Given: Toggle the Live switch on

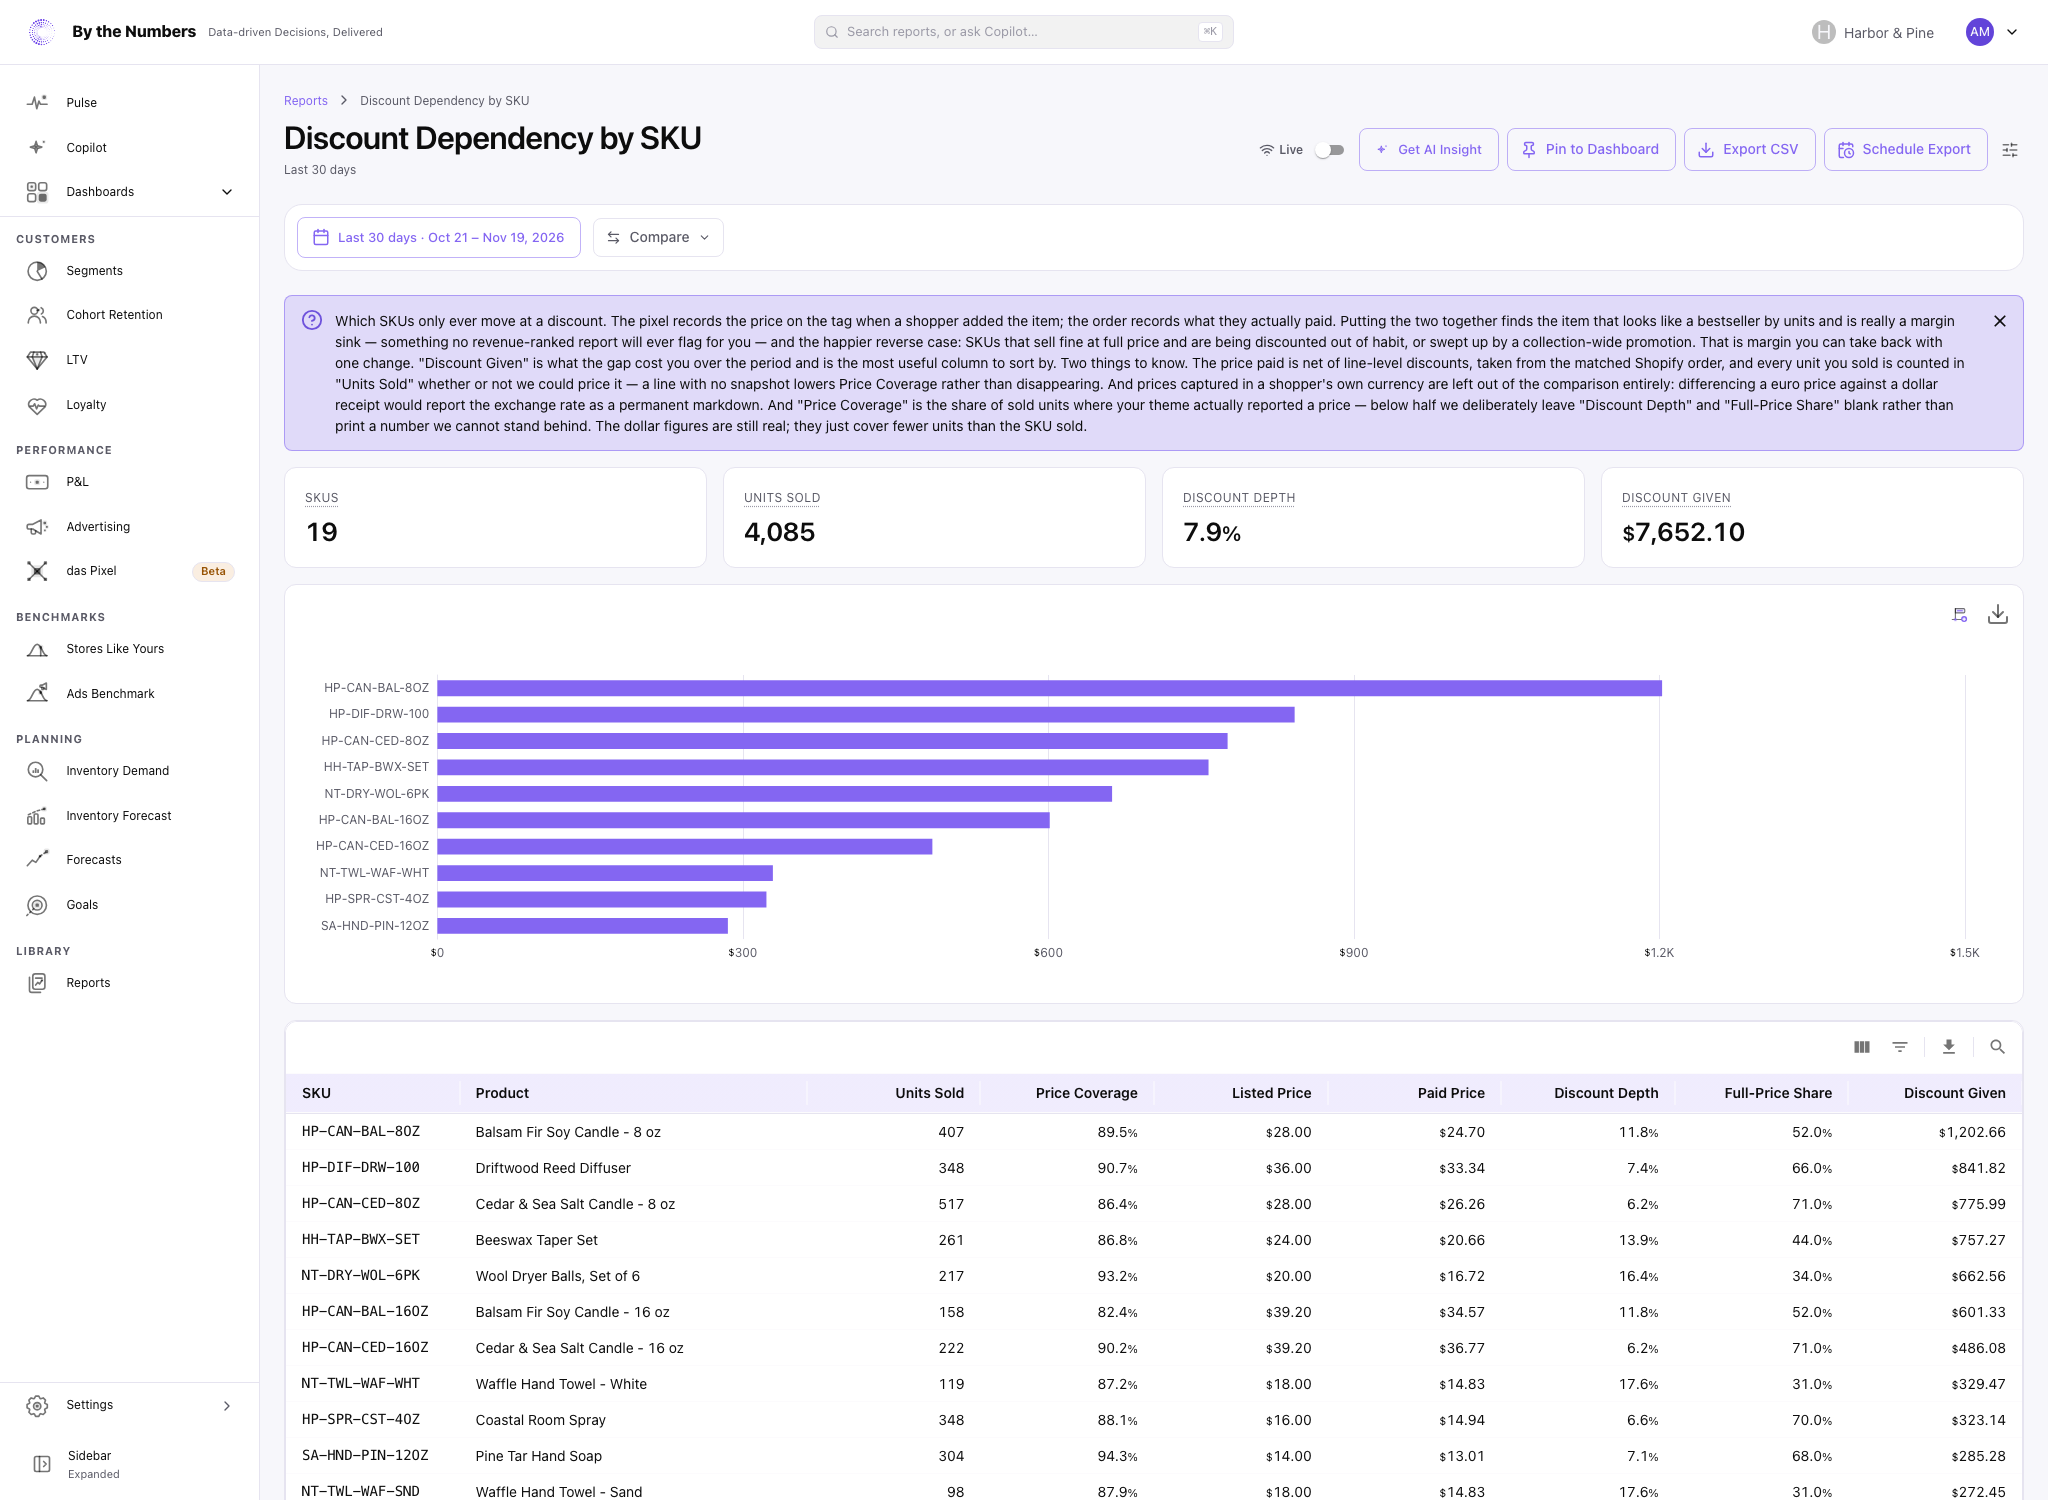Looking at the screenshot, I should 1329,150.
